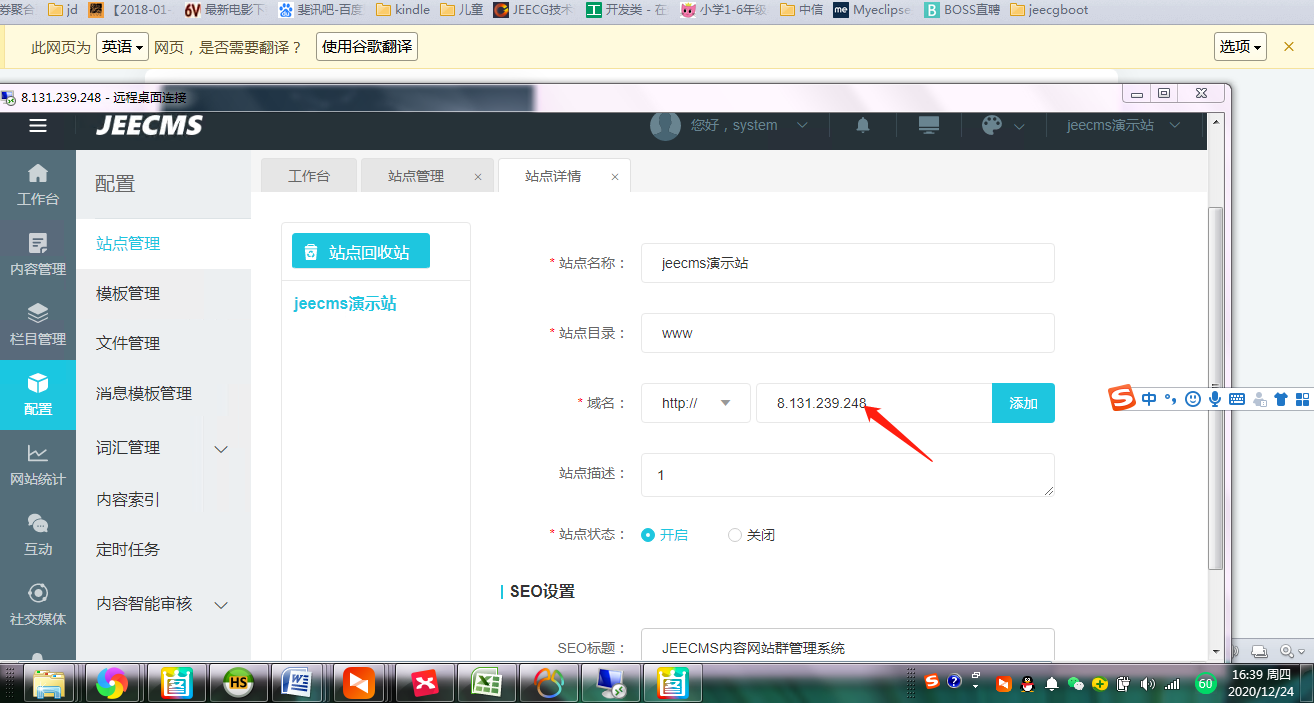Screen dimensions: 1314x703
Task: Click the Sogou microphone voice input icon
Action: tap(1214, 399)
